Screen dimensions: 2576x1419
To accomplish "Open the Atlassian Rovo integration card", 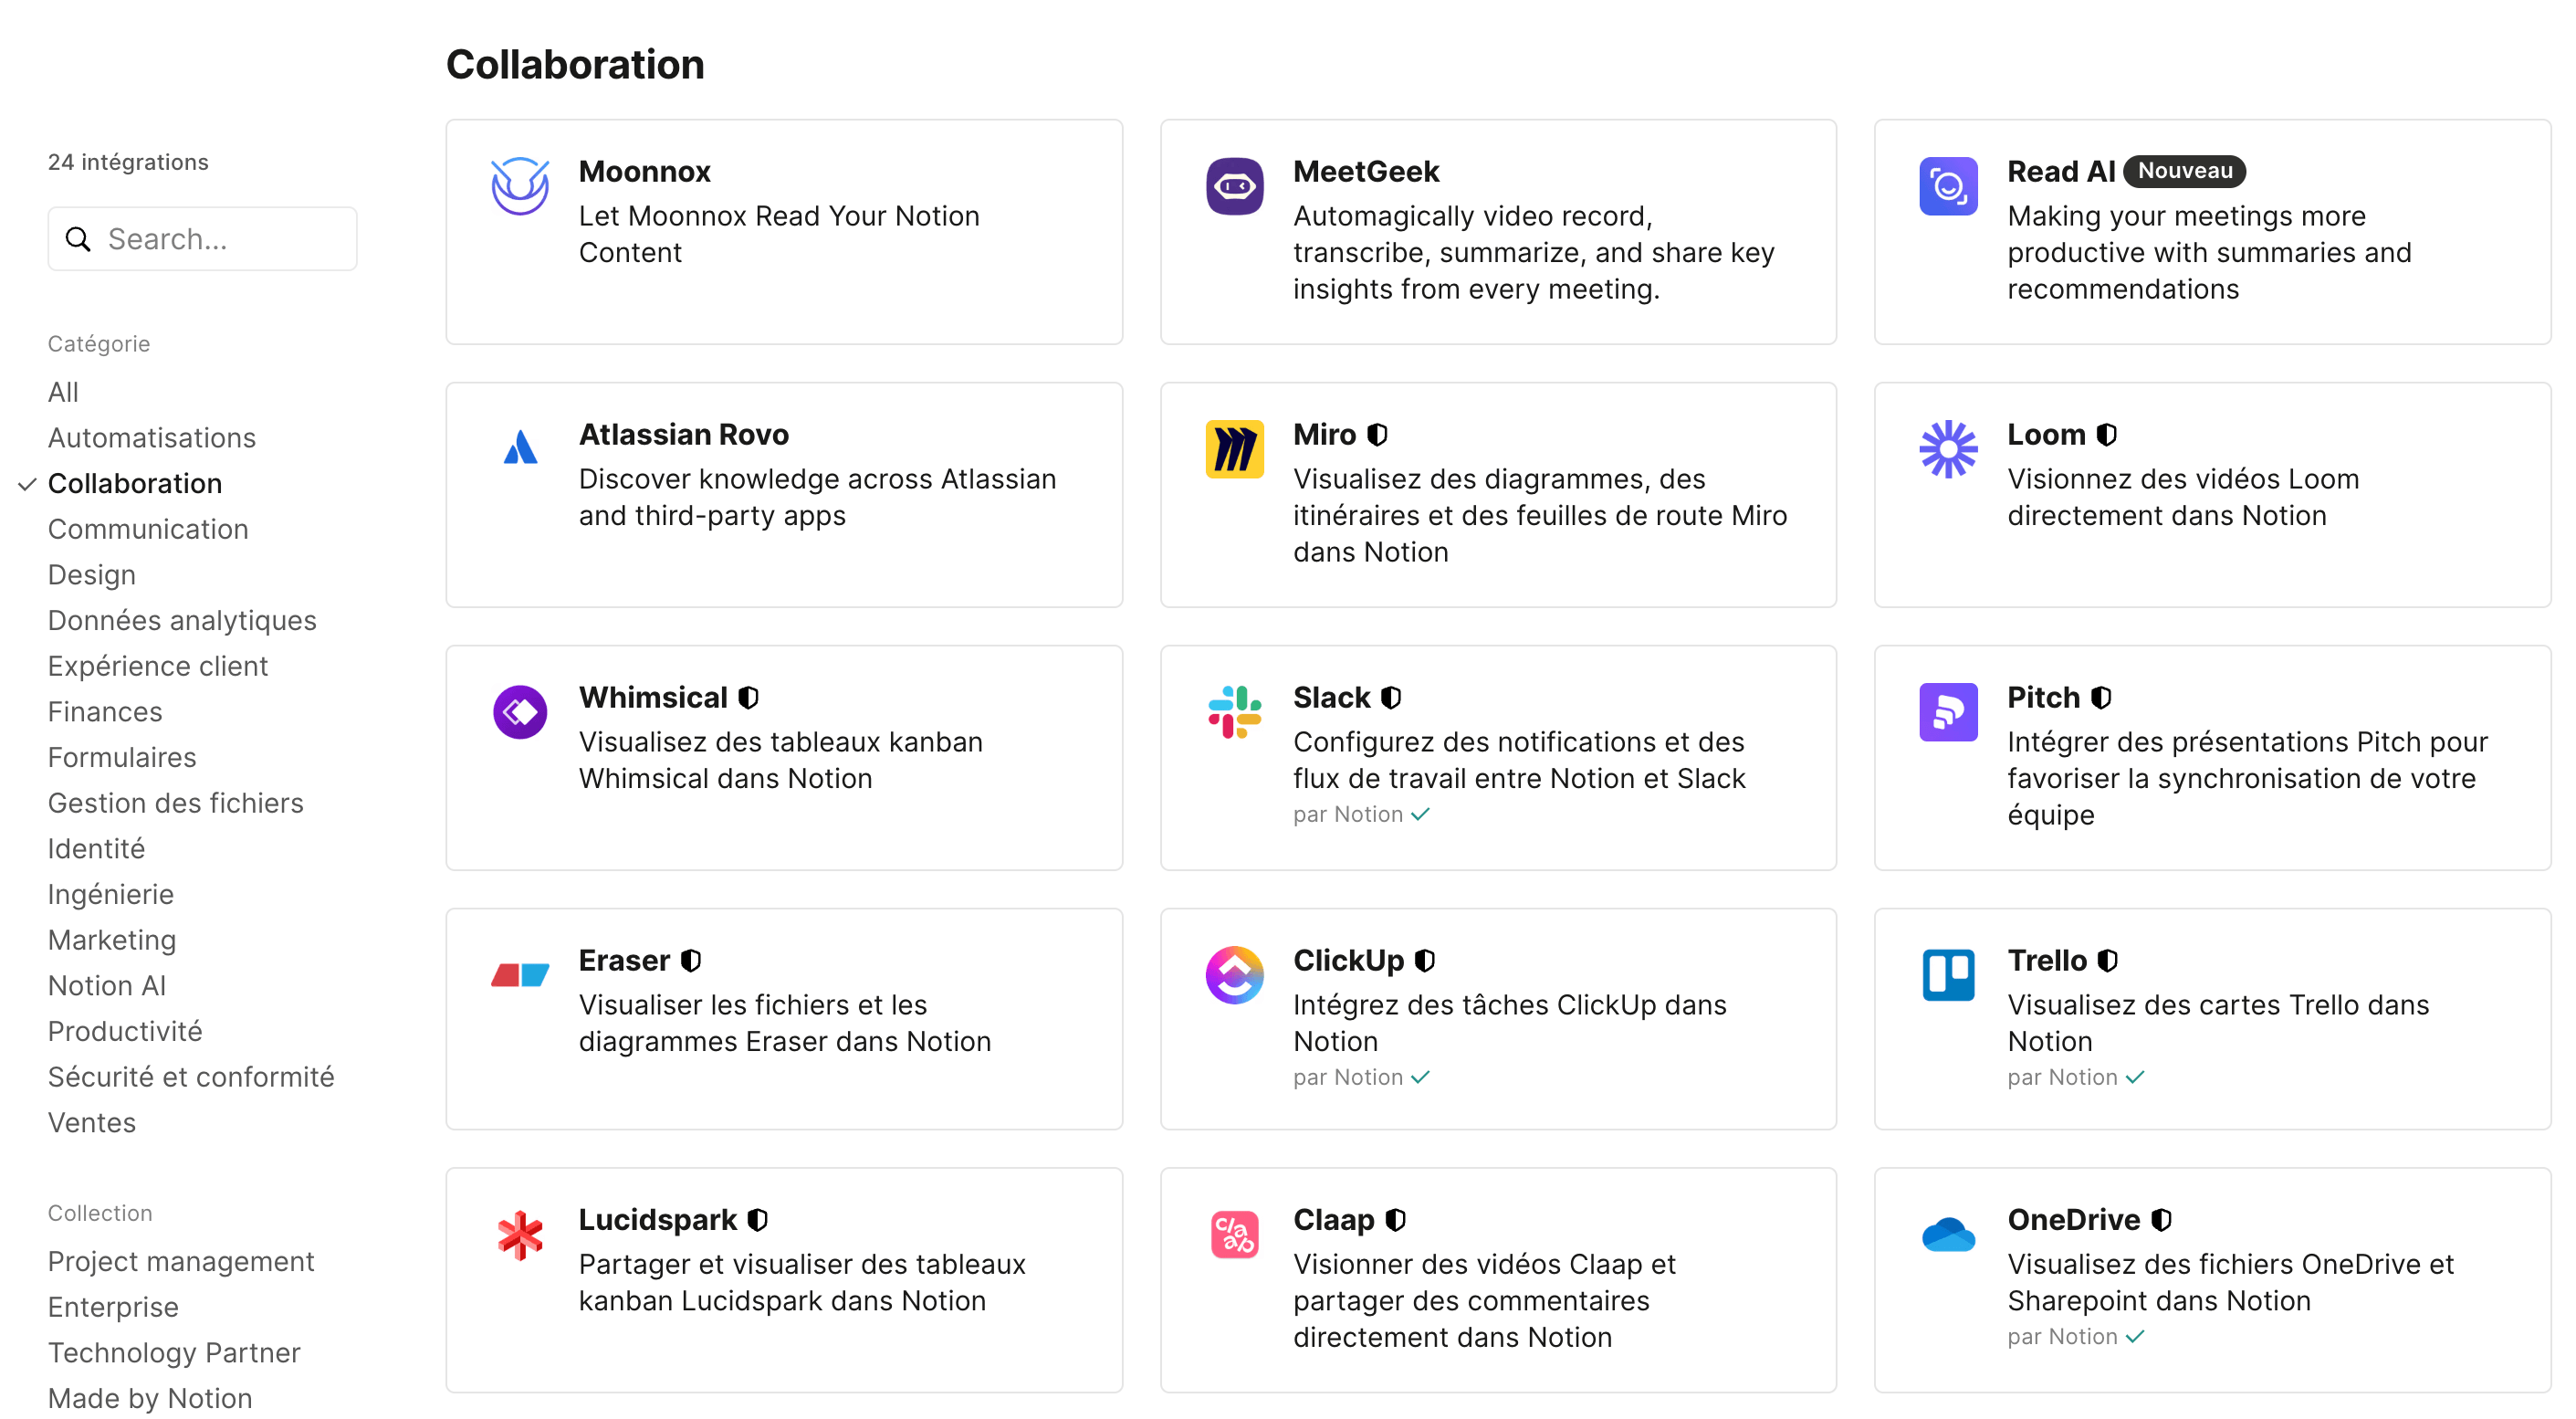I will [784, 495].
